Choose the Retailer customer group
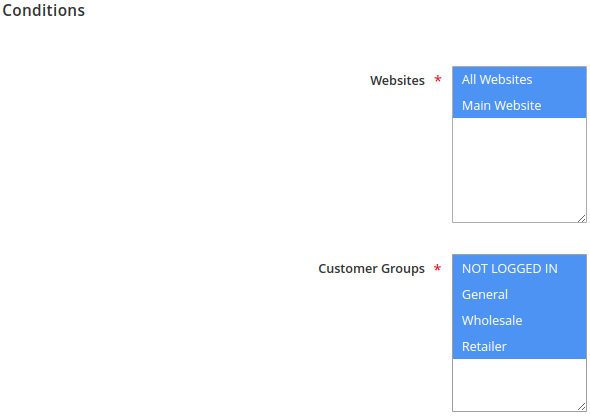The image size is (590, 416). coord(519,346)
